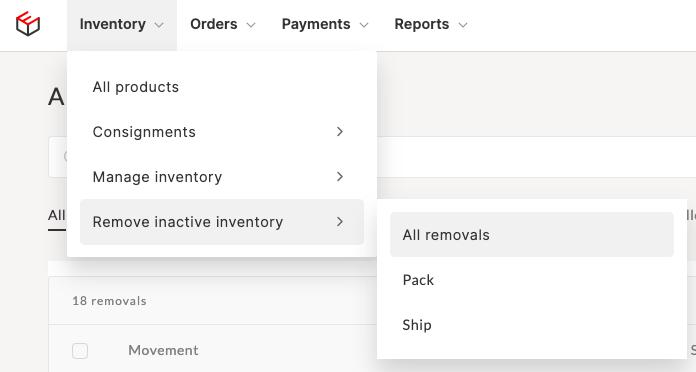Choose Ship in the submenu
696x372 pixels.
[x=532, y=325]
